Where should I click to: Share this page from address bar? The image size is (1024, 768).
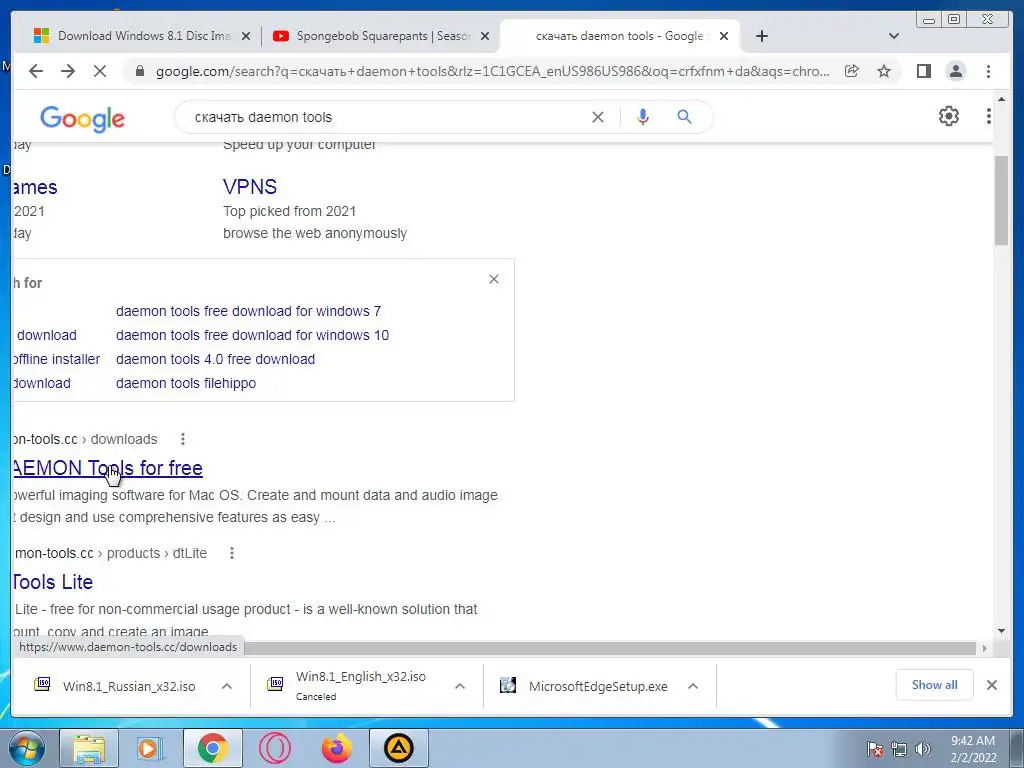(x=852, y=71)
